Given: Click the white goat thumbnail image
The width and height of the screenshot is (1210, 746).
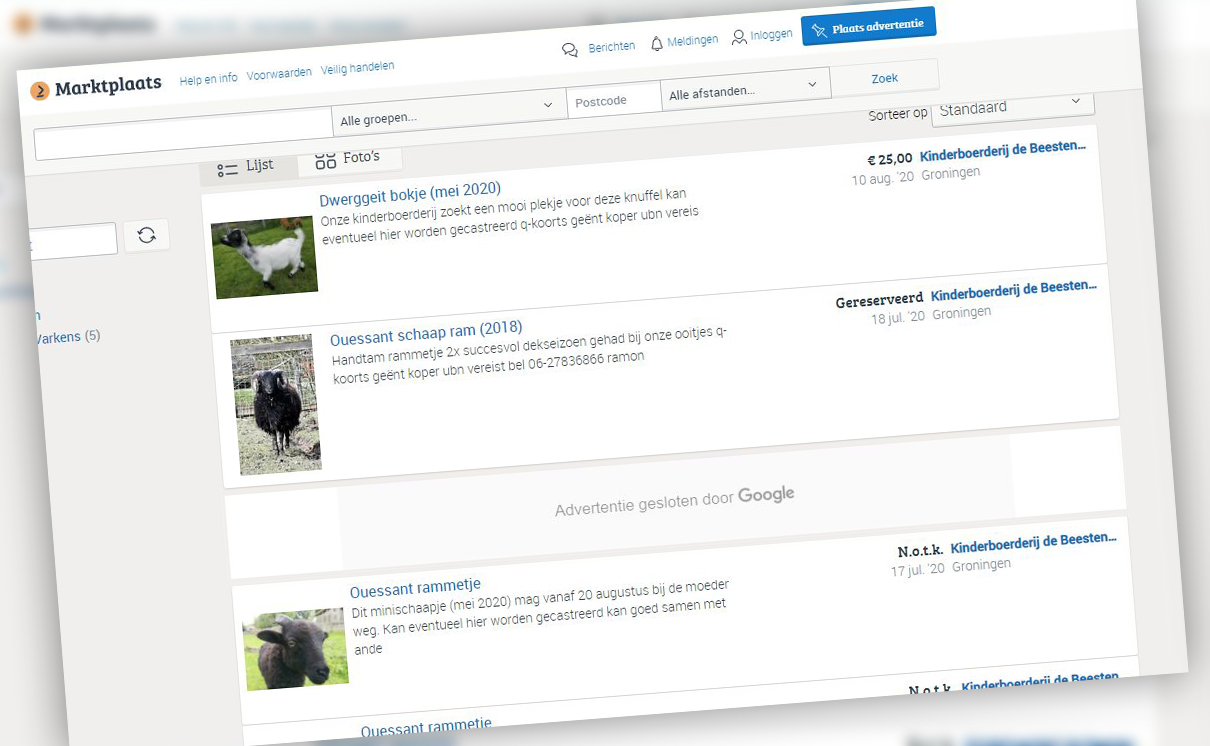Looking at the screenshot, I should [264, 258].
